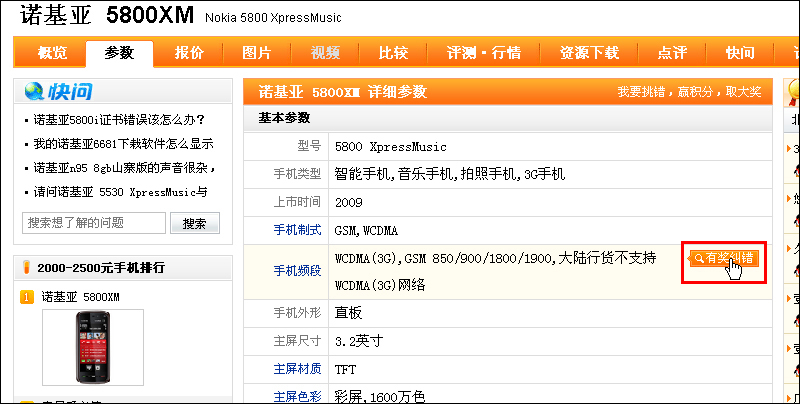Open the 图片 tab
This screenshot has height=404, width=800.
[x=257, y=53]
